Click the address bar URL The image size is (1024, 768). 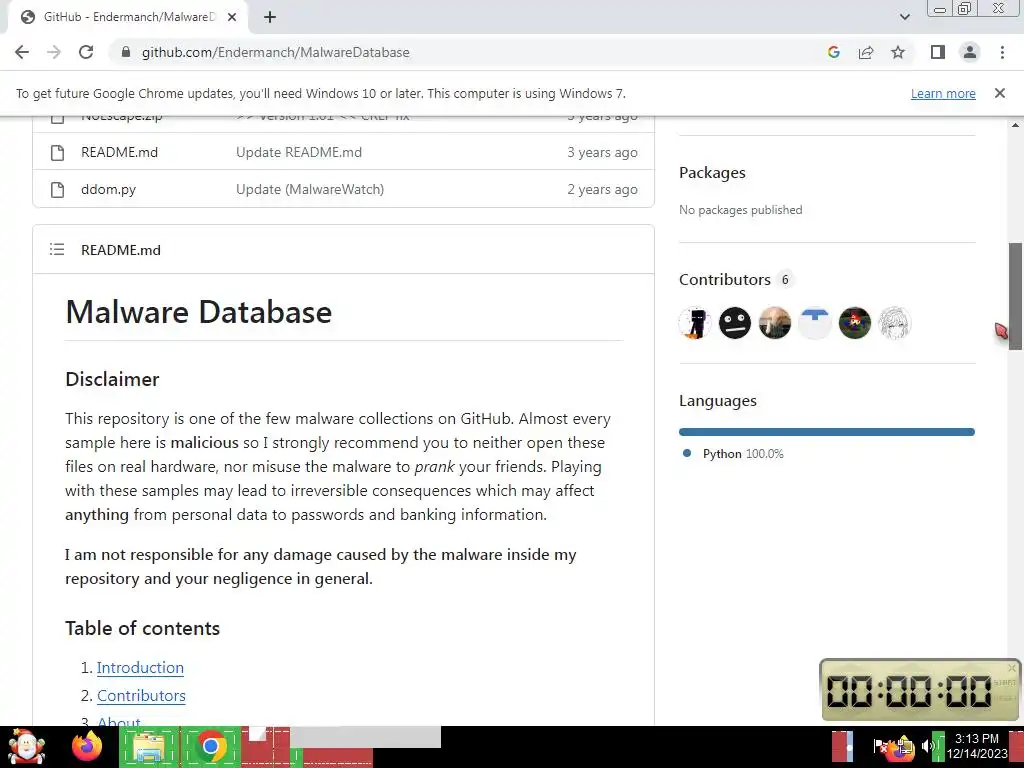click(x=276, y=52)
